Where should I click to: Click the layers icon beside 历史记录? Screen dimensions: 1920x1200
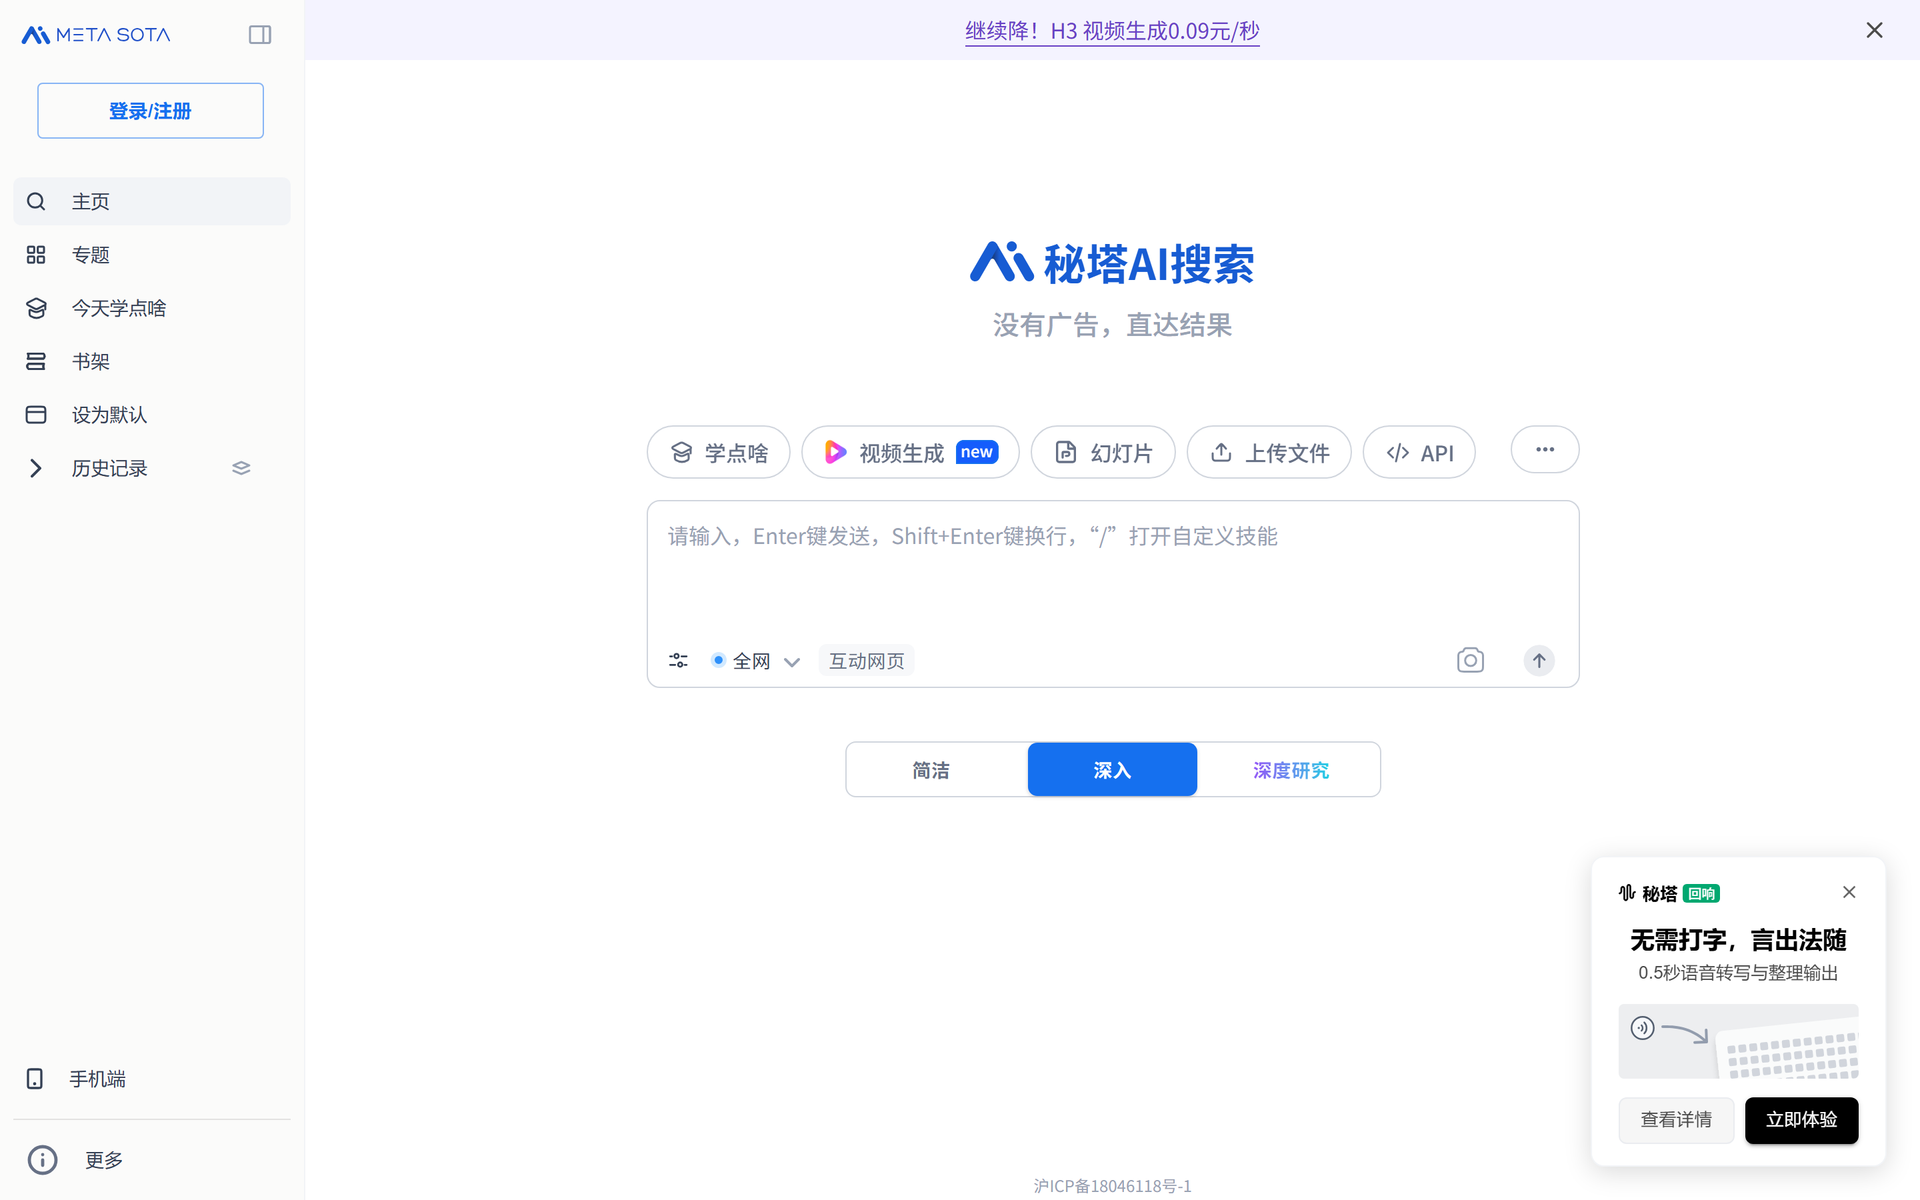pos(241,468)
